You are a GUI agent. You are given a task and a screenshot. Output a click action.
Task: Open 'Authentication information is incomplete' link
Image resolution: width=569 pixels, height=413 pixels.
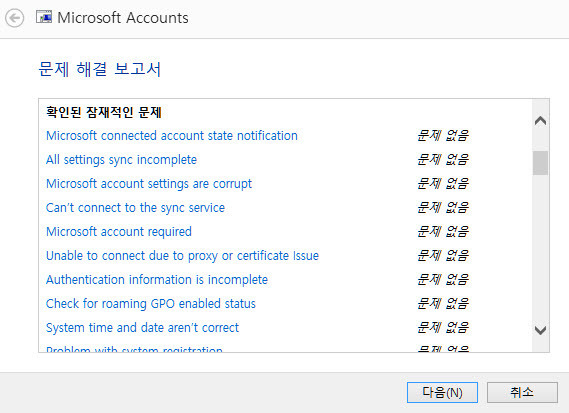pyautogui.click(x=157, y=279)
